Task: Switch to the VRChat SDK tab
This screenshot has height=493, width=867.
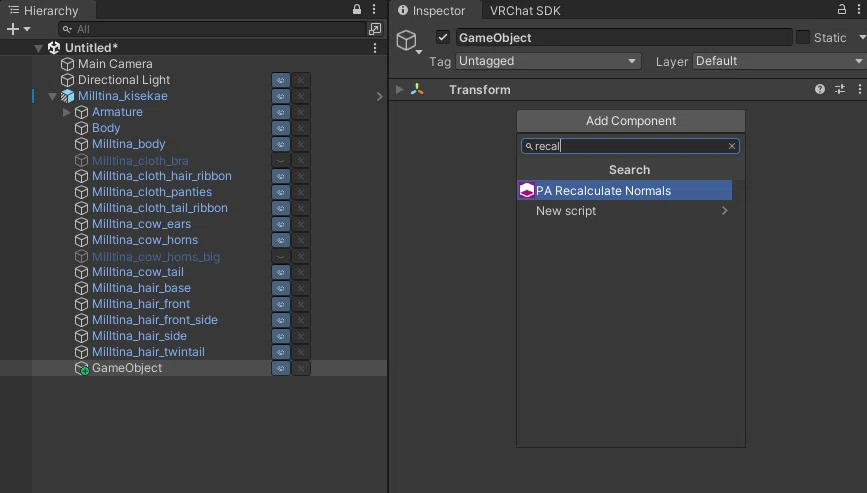Action: coord(525,11)
